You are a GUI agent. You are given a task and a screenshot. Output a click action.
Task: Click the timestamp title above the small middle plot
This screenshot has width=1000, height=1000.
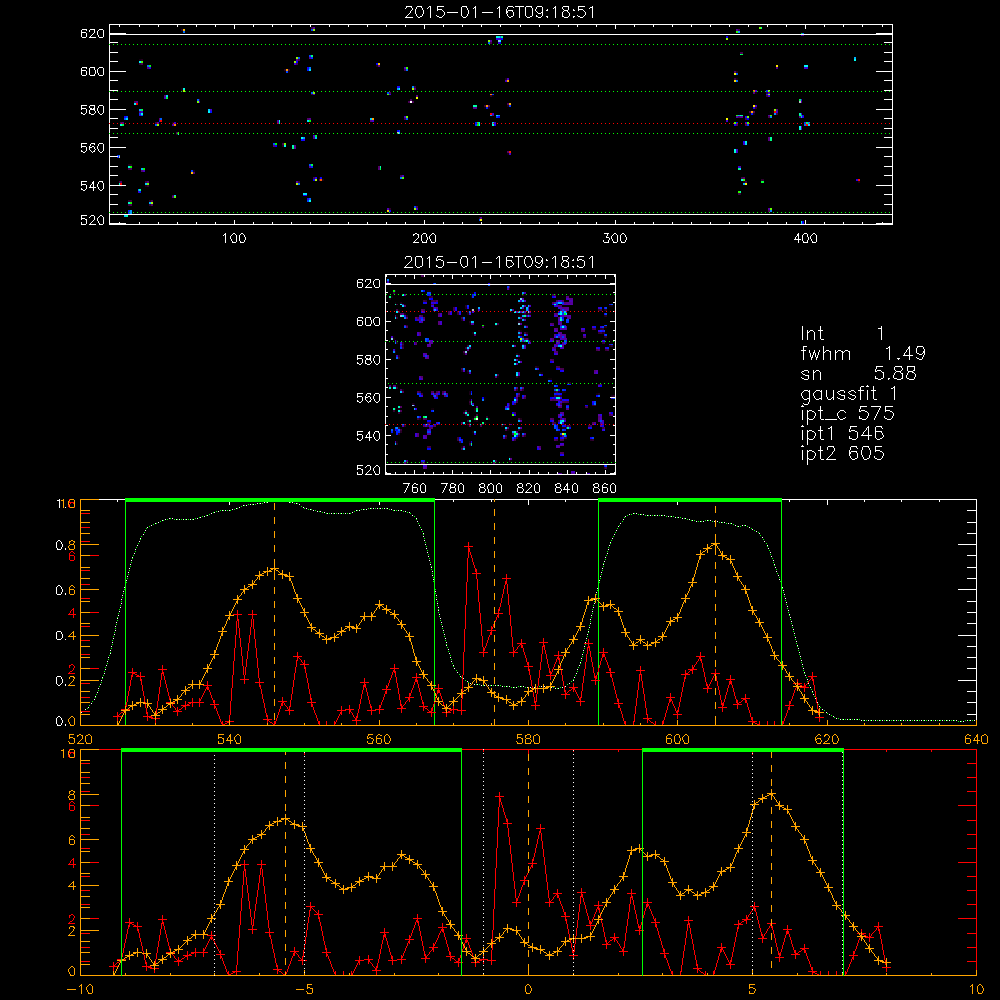tap(499, 262)
